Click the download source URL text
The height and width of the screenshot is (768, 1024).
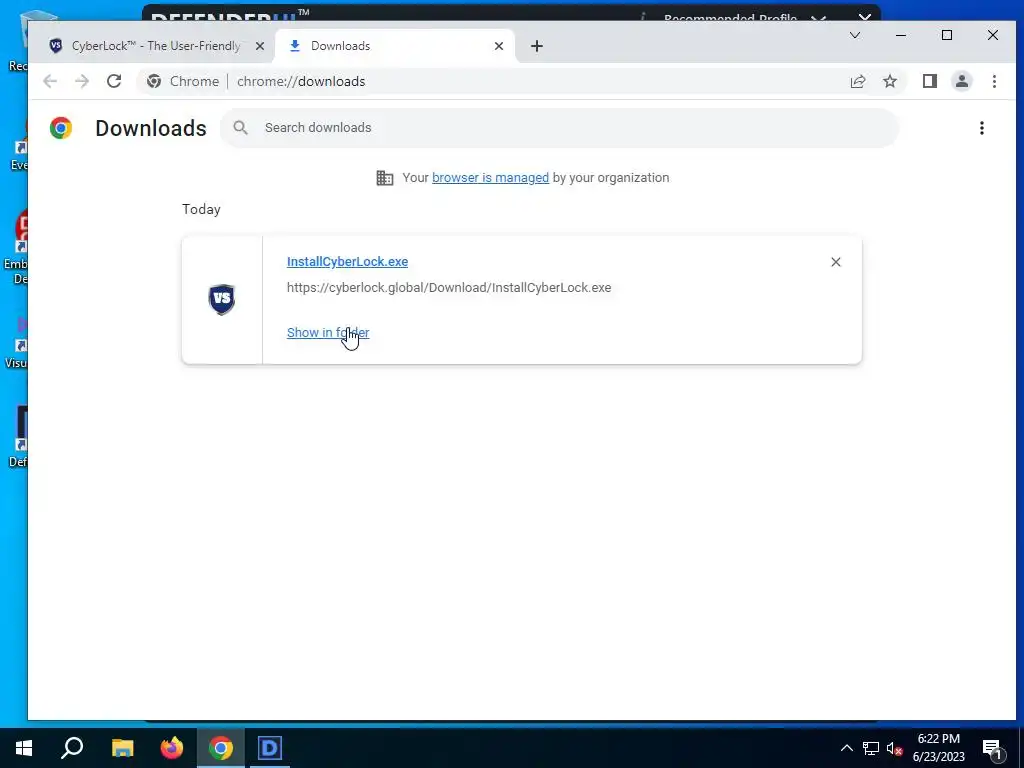click(x=449, y=287)
